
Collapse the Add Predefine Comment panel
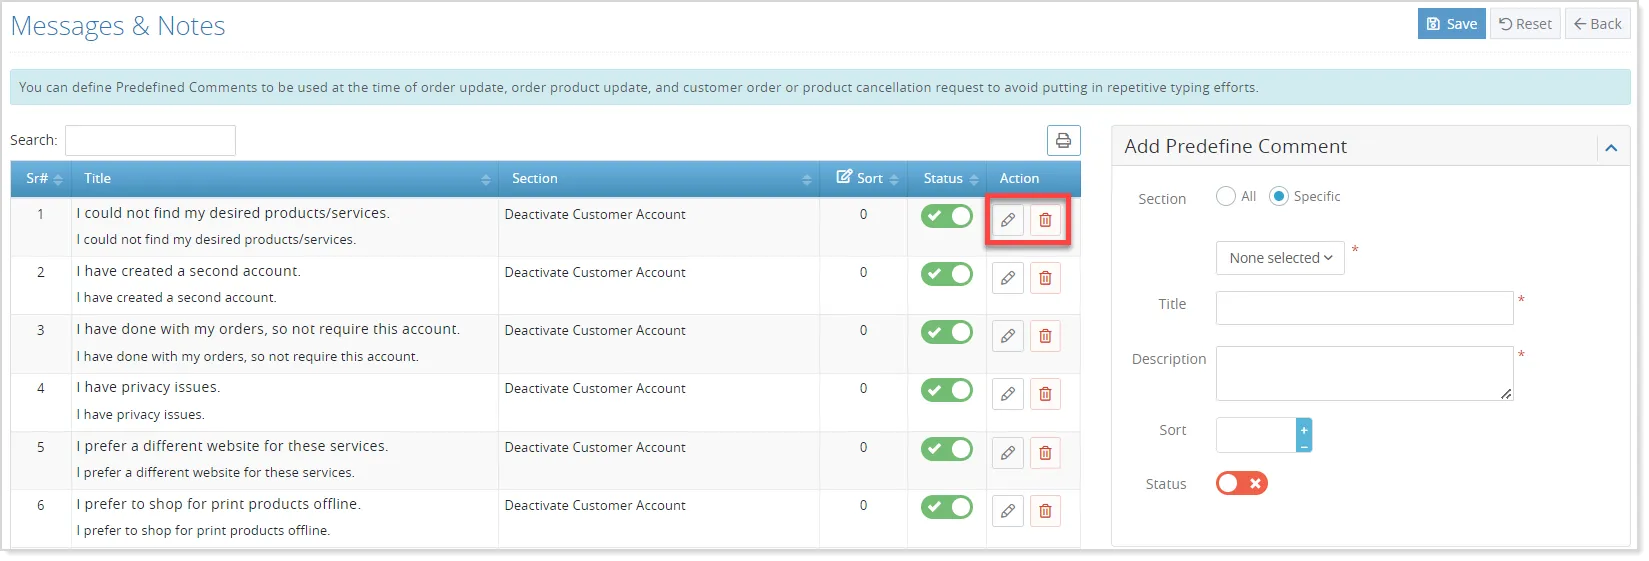coord(1611,148)
